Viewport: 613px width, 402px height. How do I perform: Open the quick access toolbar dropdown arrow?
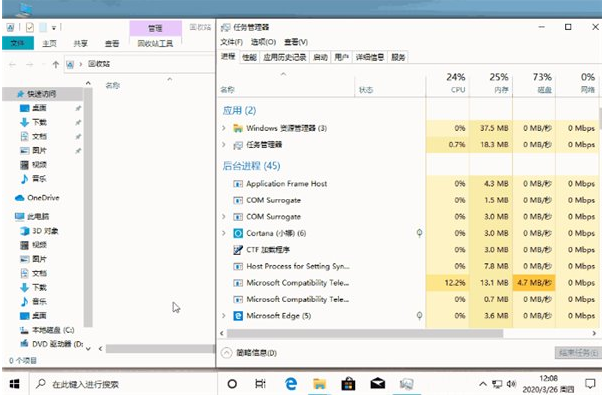pyautogui.click(x=54, y=28)
